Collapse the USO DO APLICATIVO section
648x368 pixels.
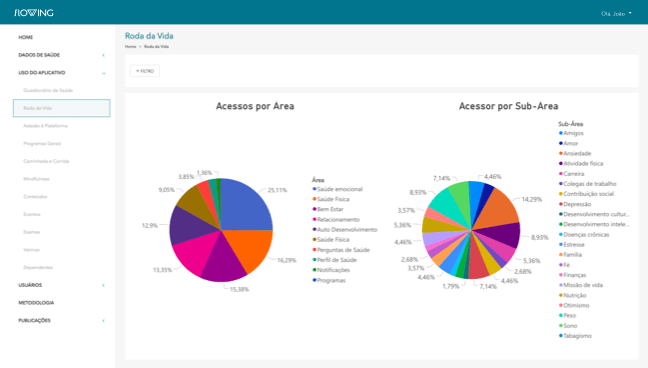tap(61, 73)
